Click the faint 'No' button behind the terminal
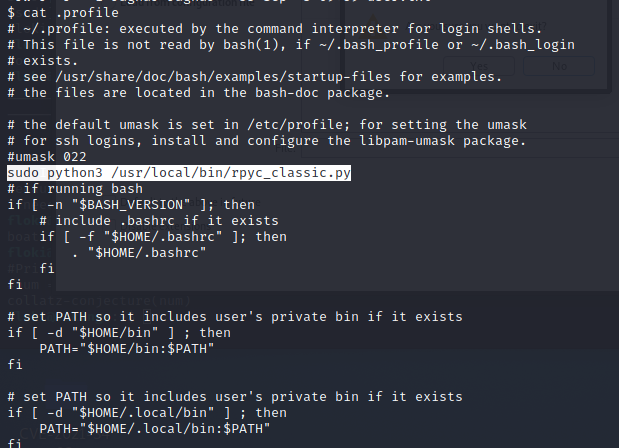This screenshot has width=619, height=448. pos(559,66)
